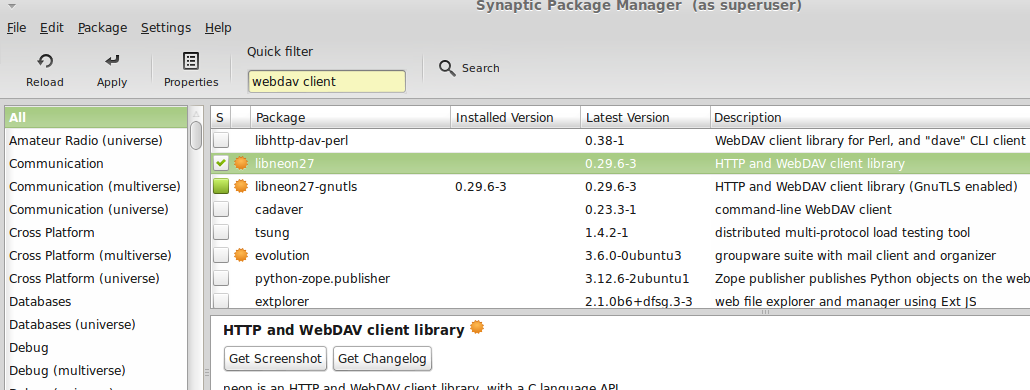Click the Apply toolbar icon

coord(112,61)
